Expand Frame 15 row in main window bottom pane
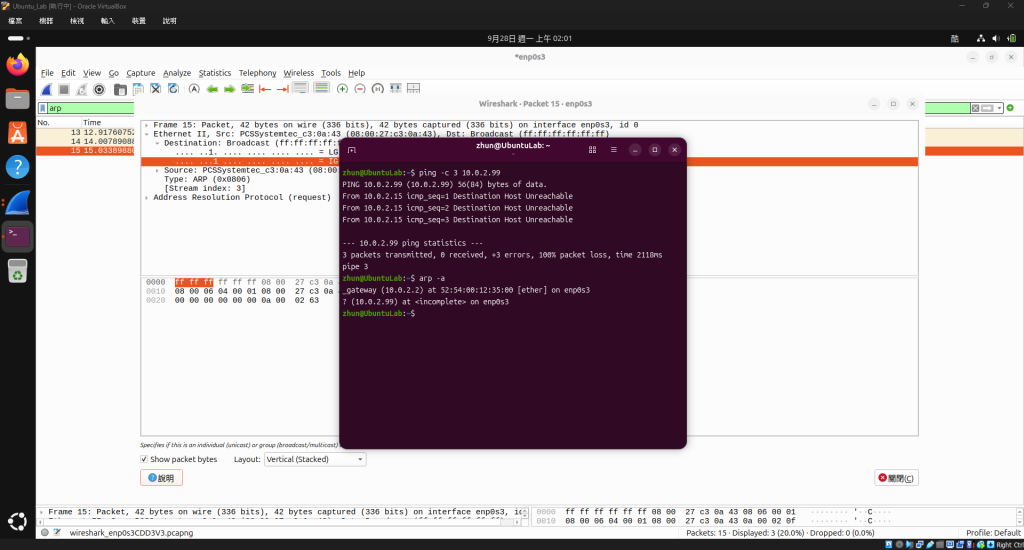Screen dimensions: 1024x550 click(x=41, y=512)
